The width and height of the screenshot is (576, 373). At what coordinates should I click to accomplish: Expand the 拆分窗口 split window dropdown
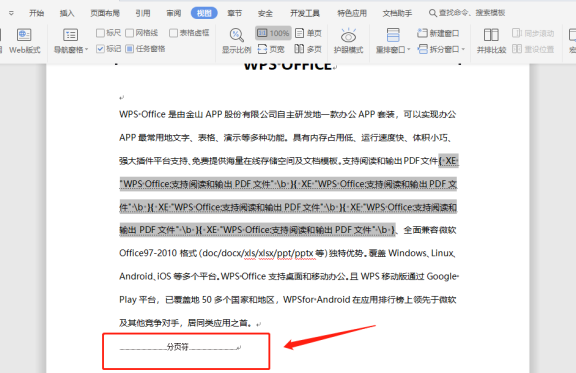[x=463, y=49]
